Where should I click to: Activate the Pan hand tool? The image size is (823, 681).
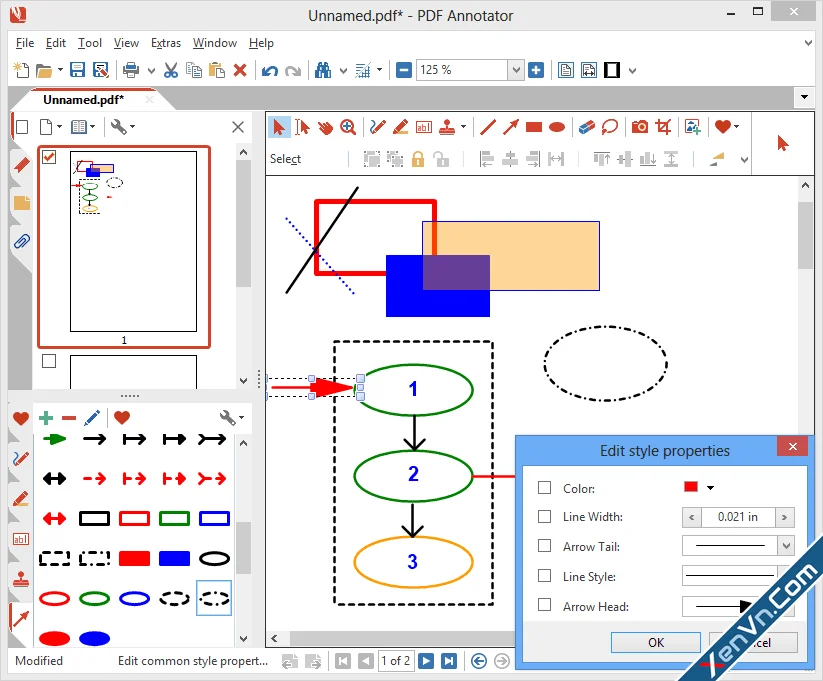point(325,127)
